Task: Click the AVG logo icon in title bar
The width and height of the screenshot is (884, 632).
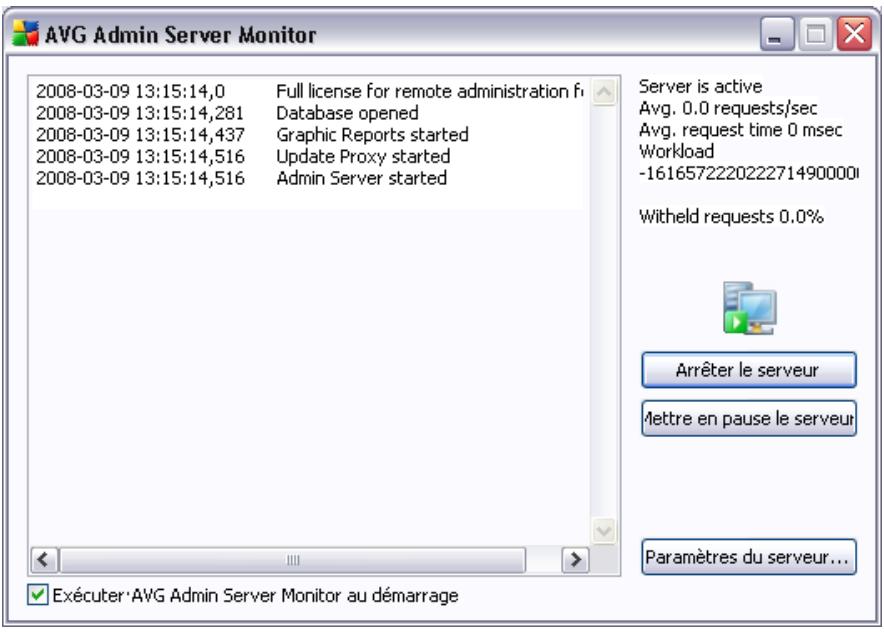Action: 25,34
